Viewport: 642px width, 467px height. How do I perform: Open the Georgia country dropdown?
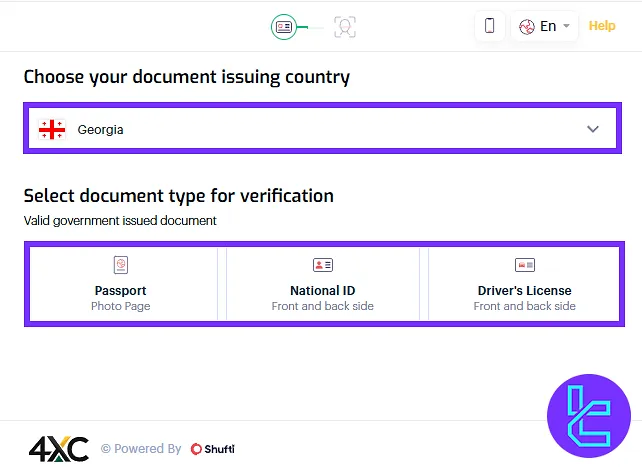point(322,128)
